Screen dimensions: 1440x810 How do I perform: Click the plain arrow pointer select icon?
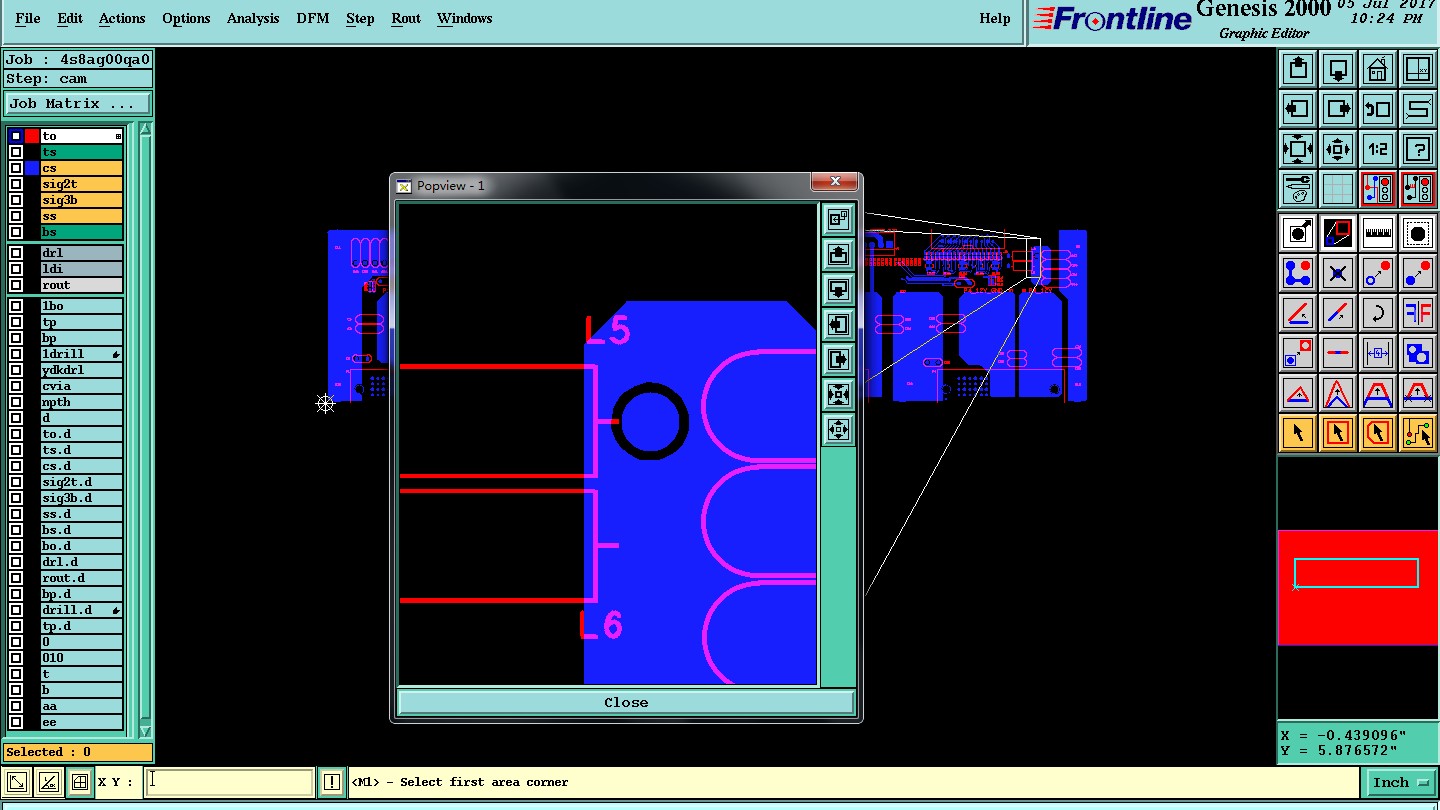pyautogui.click(x=1298, y=433)
